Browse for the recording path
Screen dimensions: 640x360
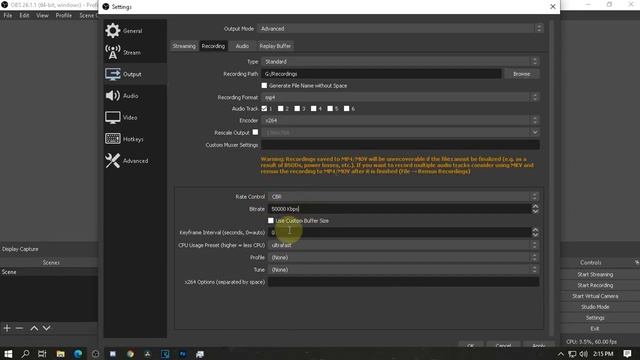521,74
